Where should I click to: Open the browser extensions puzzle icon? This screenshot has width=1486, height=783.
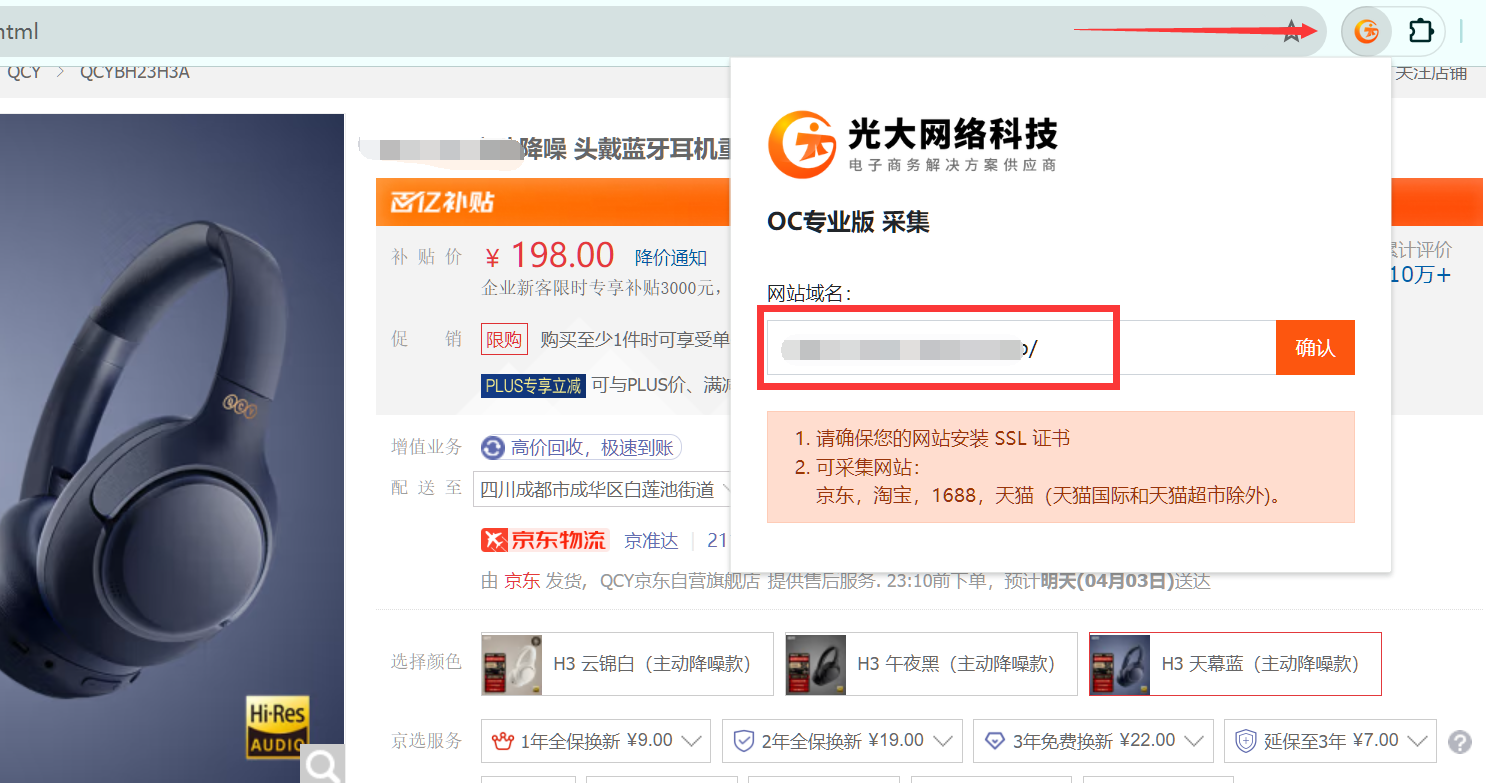(x=1421, y=32)
